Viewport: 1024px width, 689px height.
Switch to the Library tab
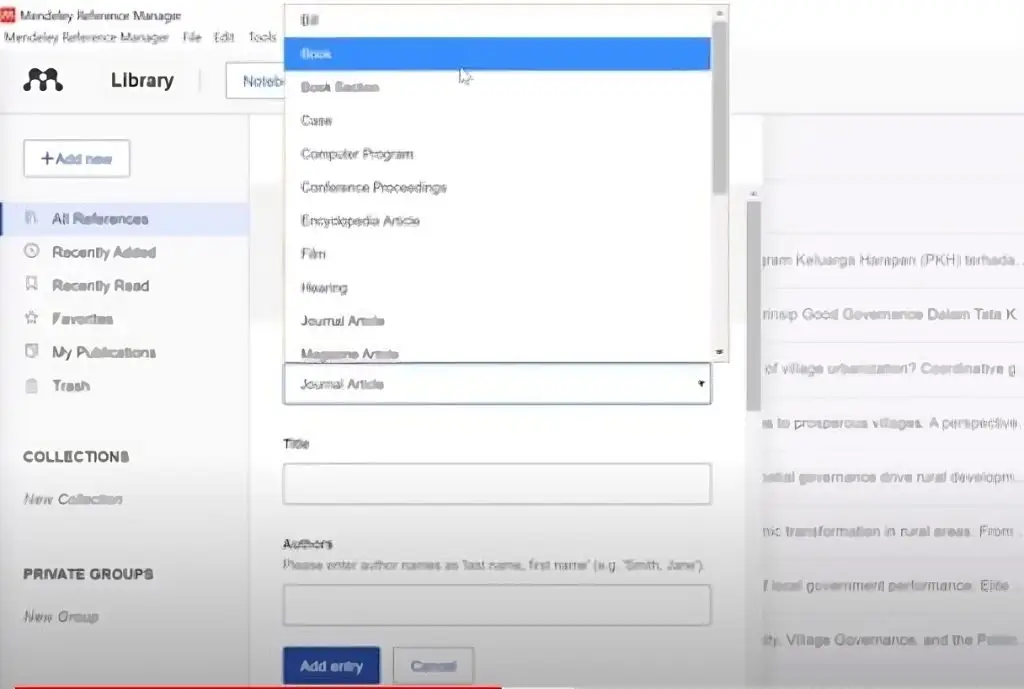[x=141, y=80]
